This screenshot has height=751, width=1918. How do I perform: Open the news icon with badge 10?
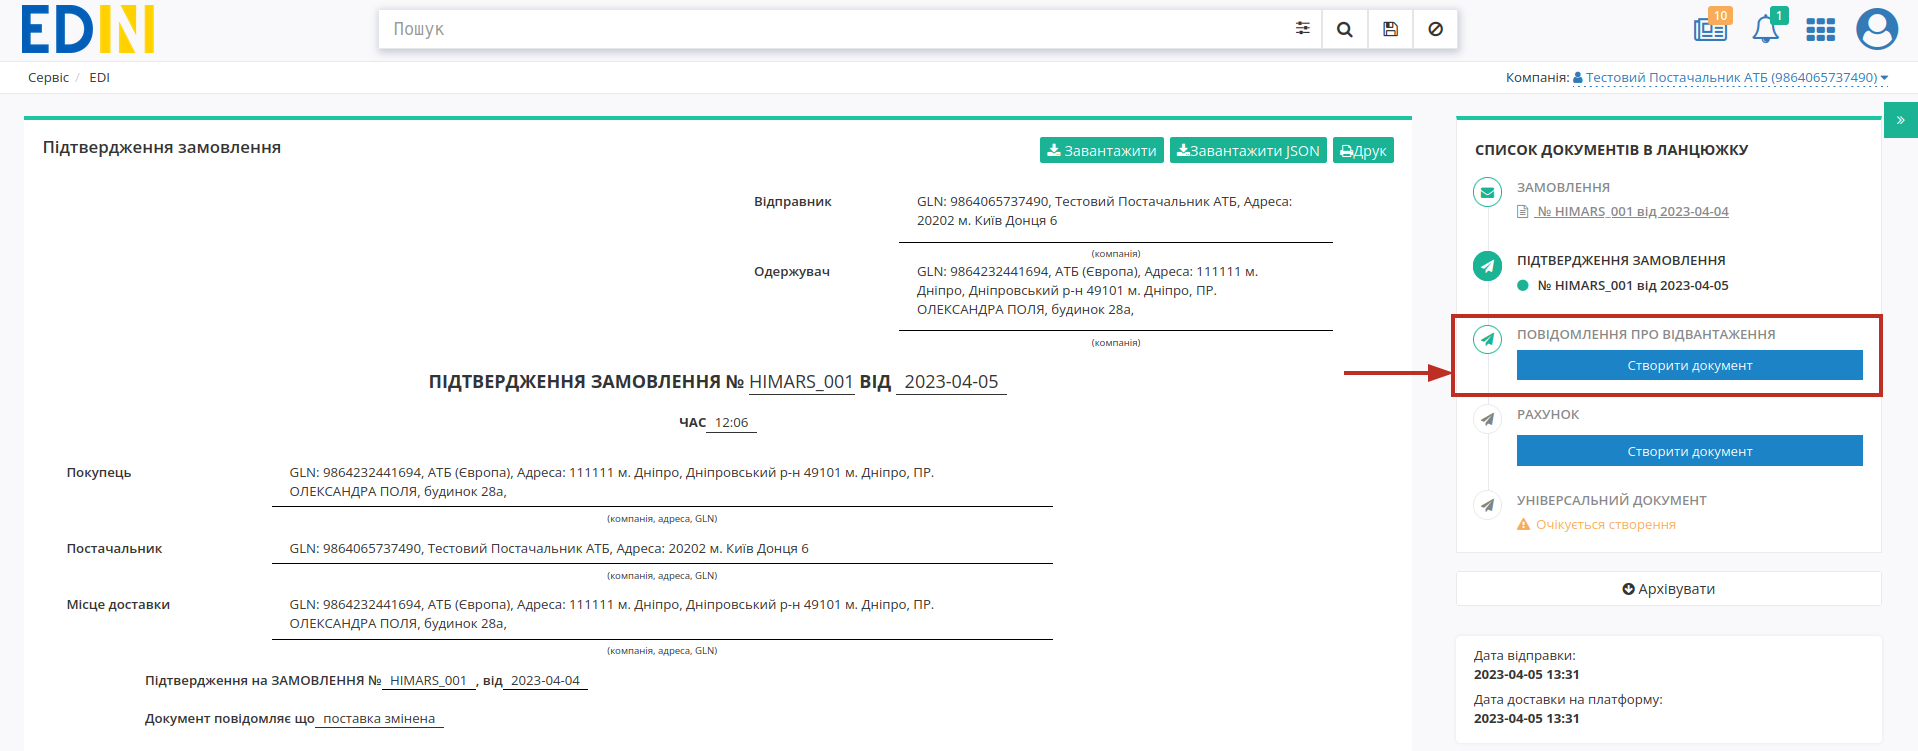(x=1711, y=27)
